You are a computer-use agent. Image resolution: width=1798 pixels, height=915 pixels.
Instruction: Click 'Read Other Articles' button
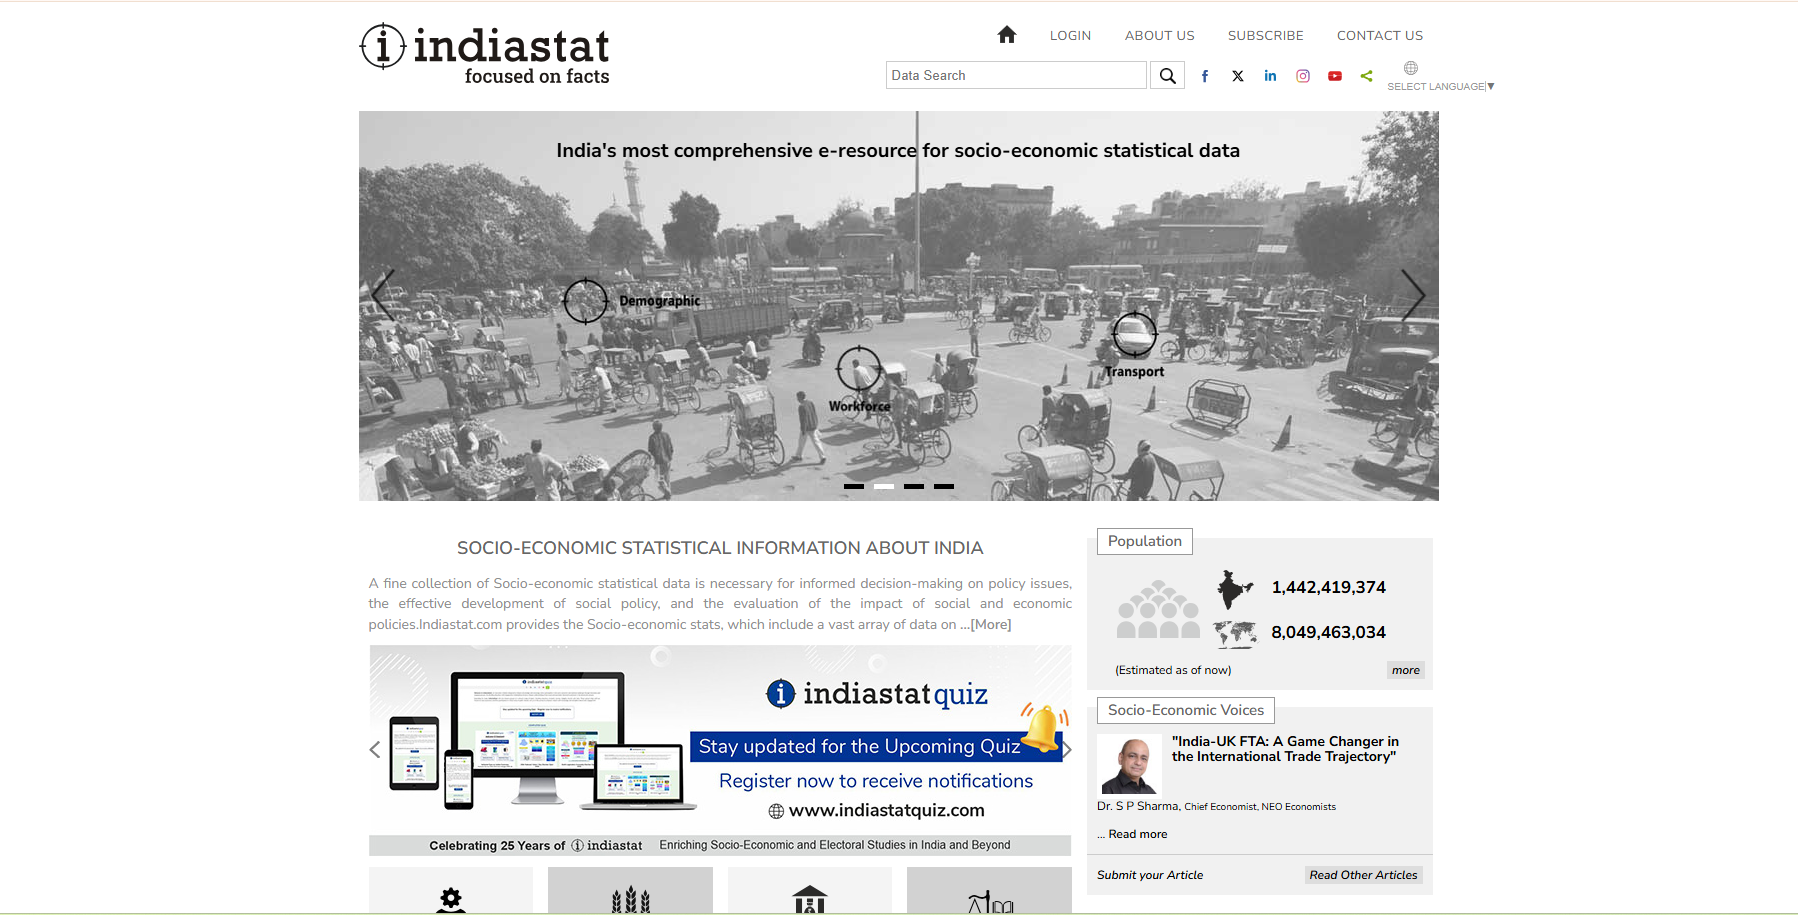coord(1363,875)
